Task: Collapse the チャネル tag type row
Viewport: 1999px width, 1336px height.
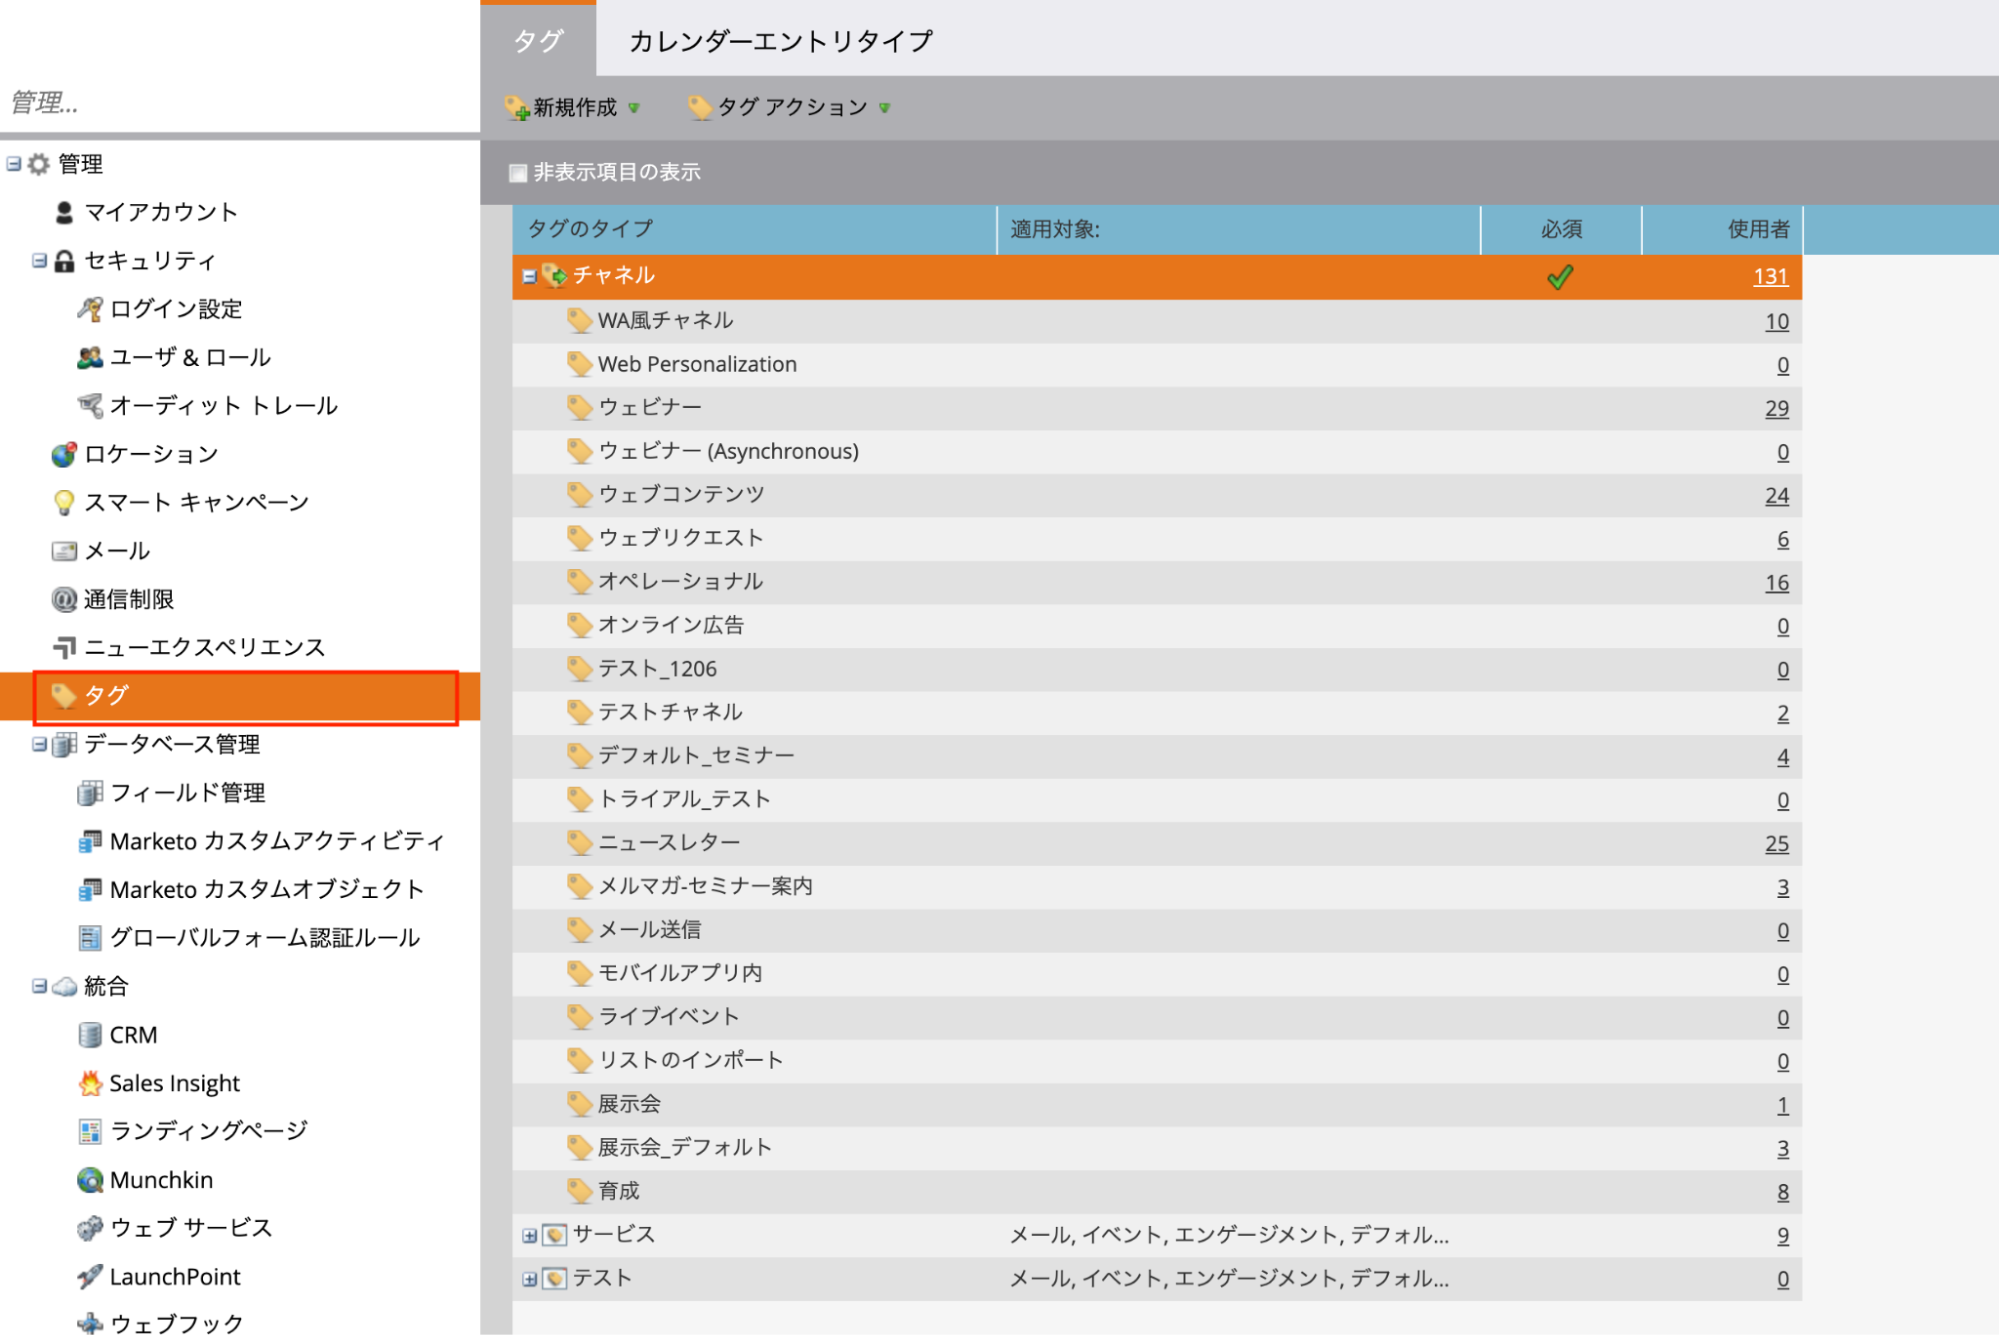Action: 529,276
